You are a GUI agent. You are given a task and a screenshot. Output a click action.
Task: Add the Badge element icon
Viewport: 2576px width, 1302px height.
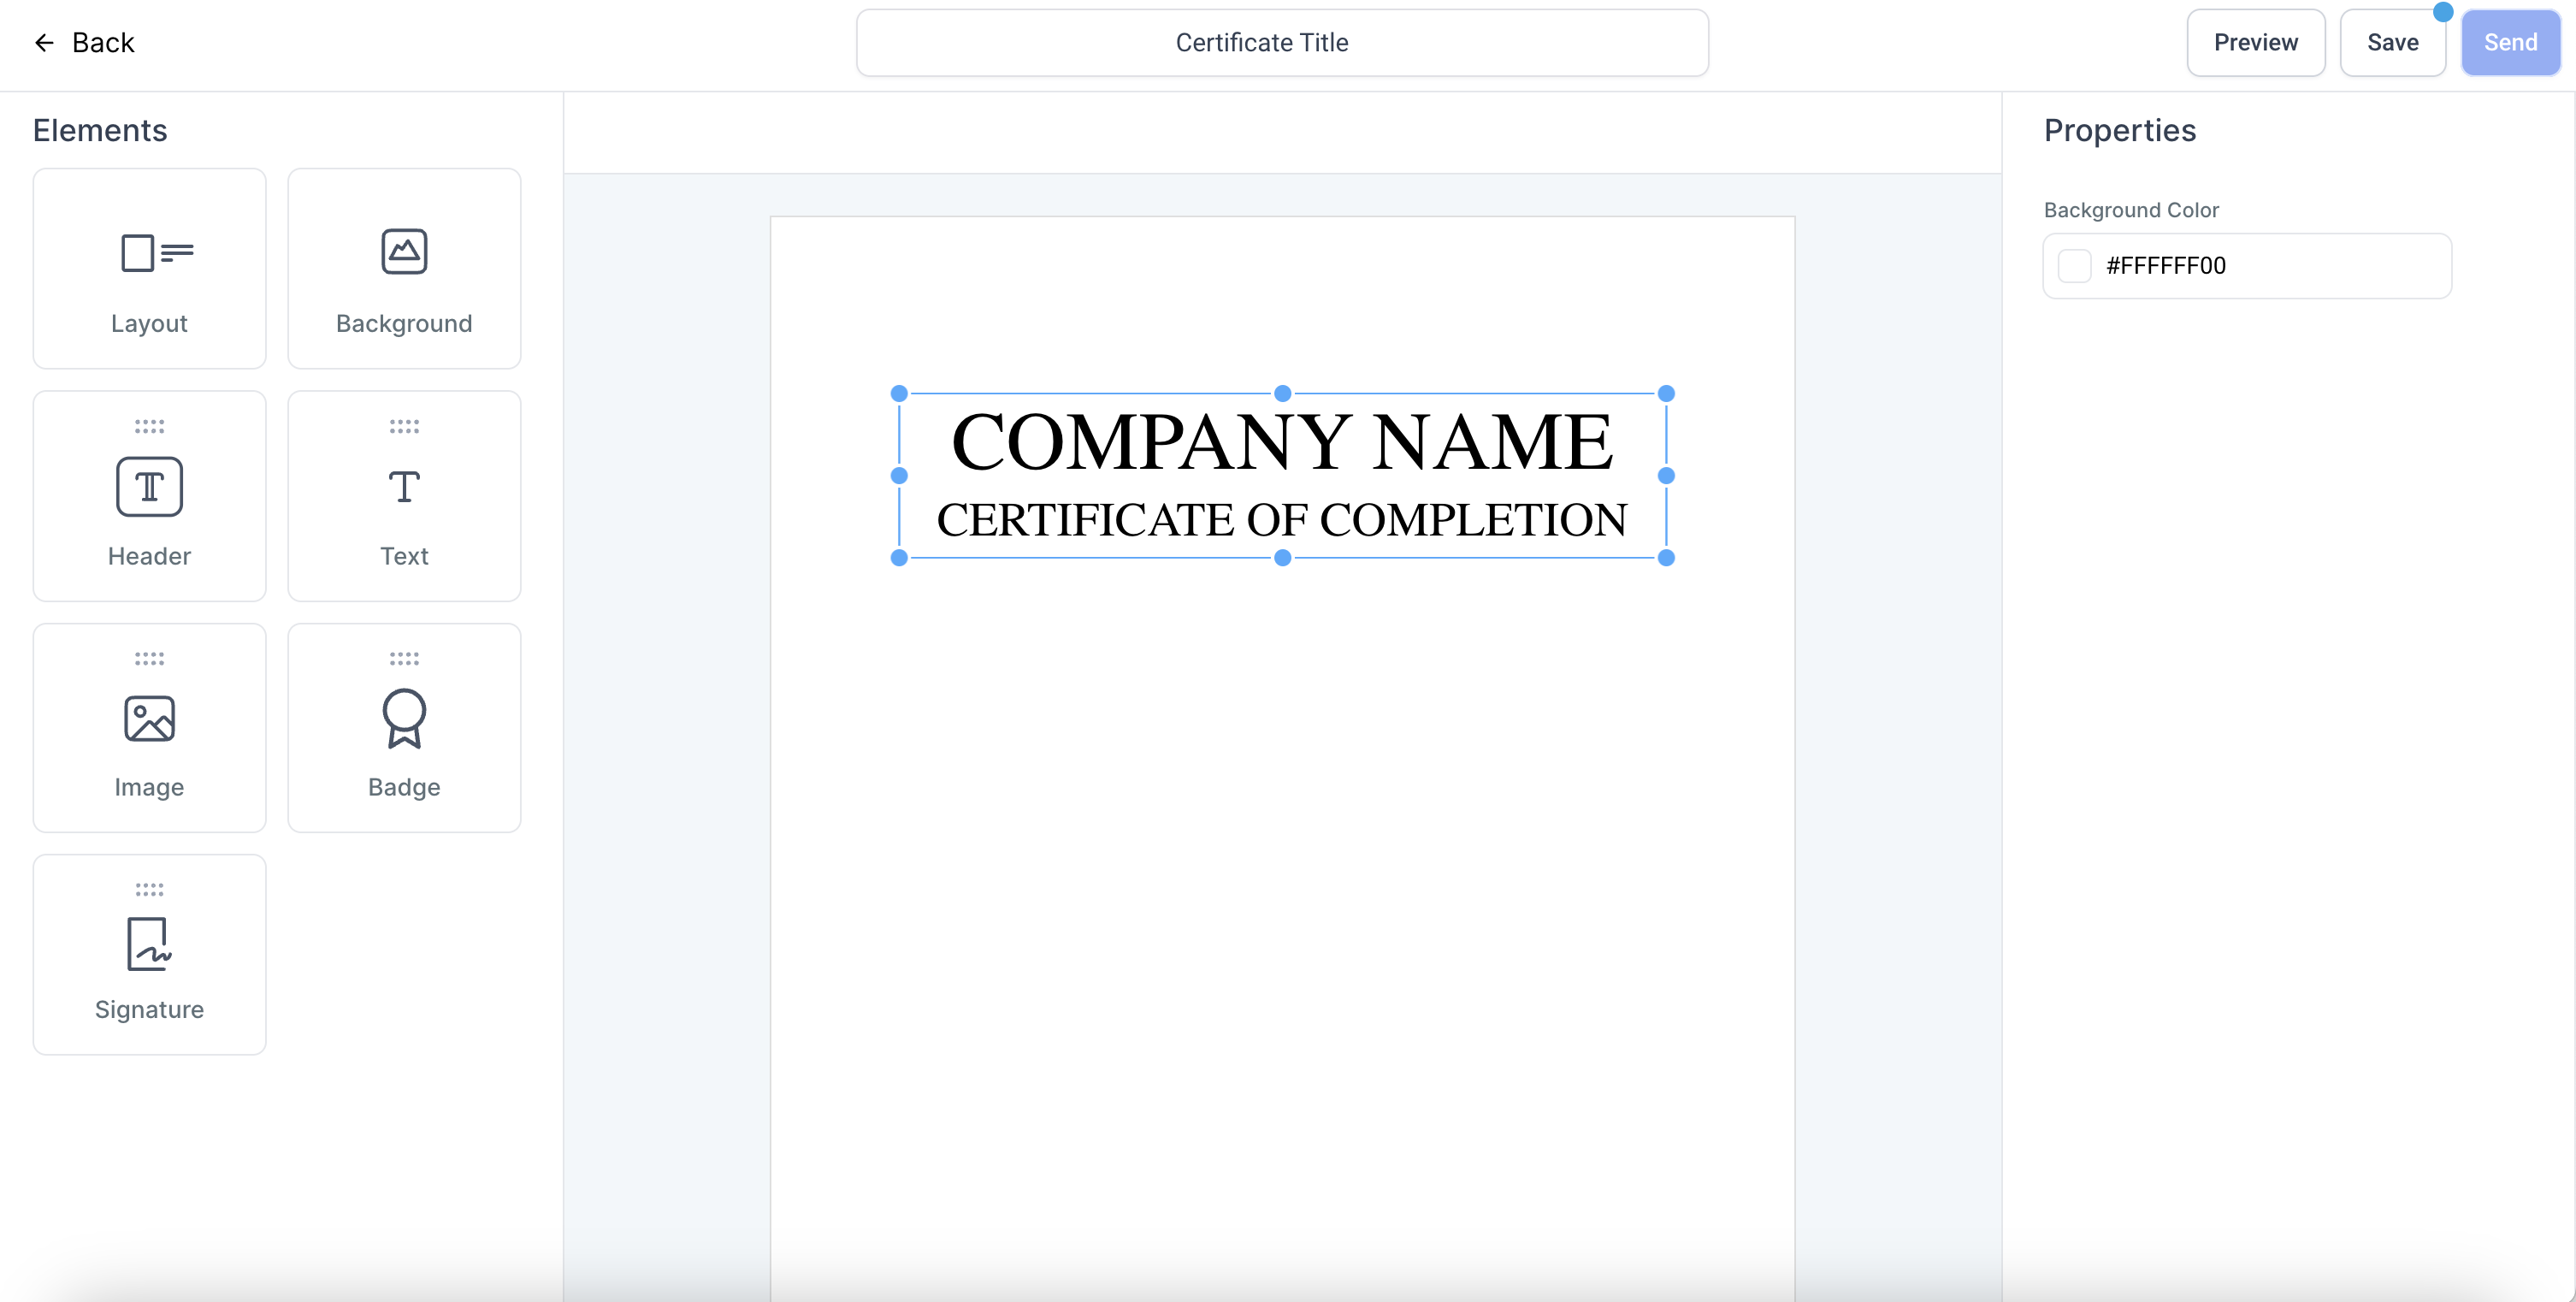404,718
